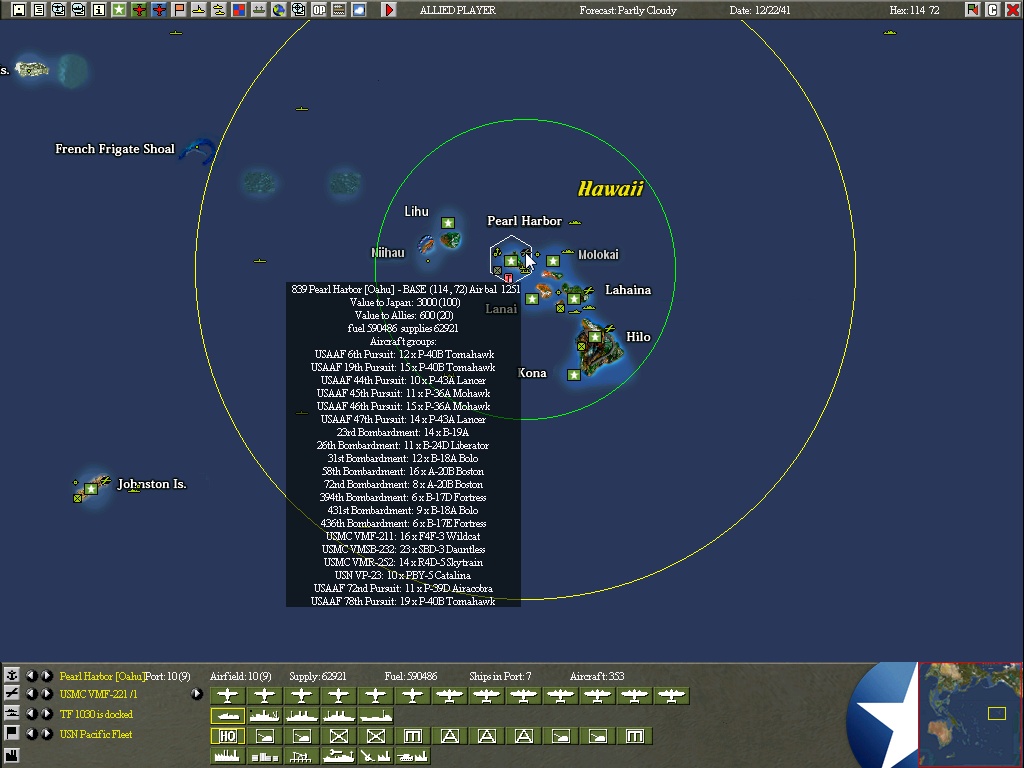Click the 'C' icon in top-right toolbar
This screenshot has height=768, width=1024.
(993, 10)
